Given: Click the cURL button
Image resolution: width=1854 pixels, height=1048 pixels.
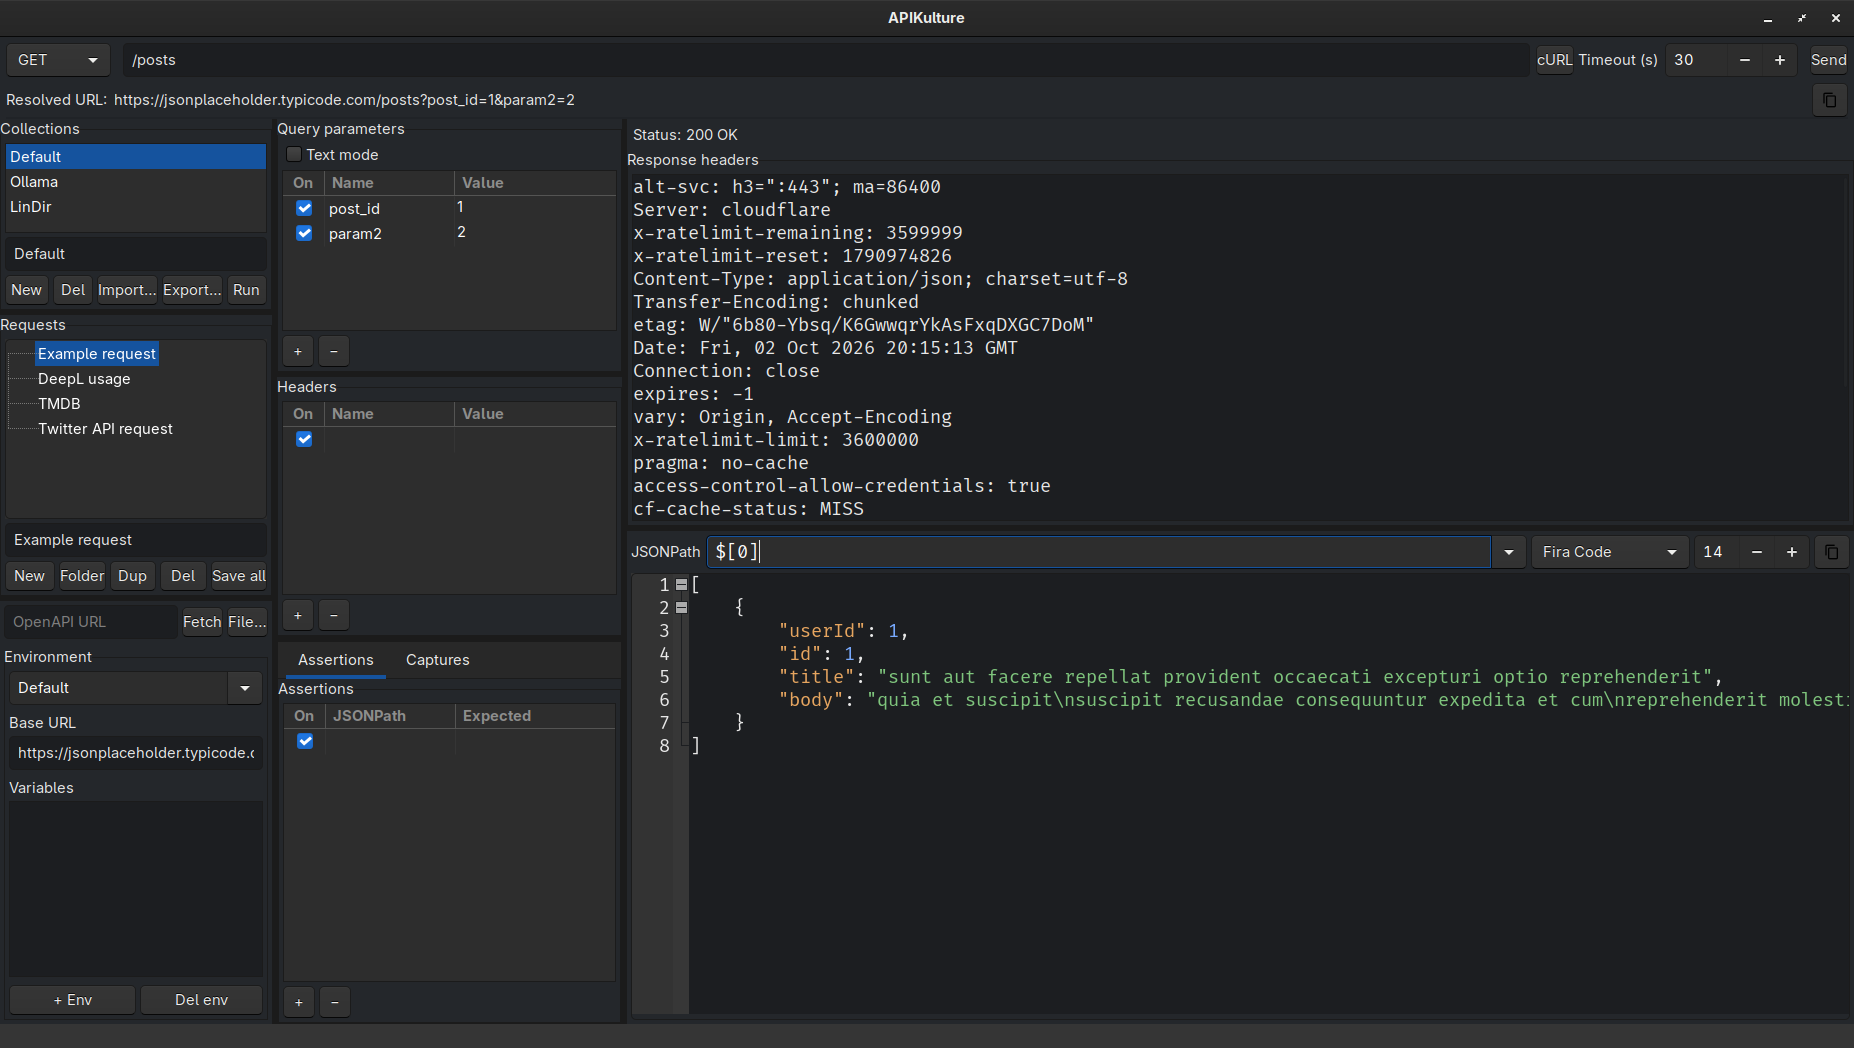Looking at the screenshot, I should 1554,60.
